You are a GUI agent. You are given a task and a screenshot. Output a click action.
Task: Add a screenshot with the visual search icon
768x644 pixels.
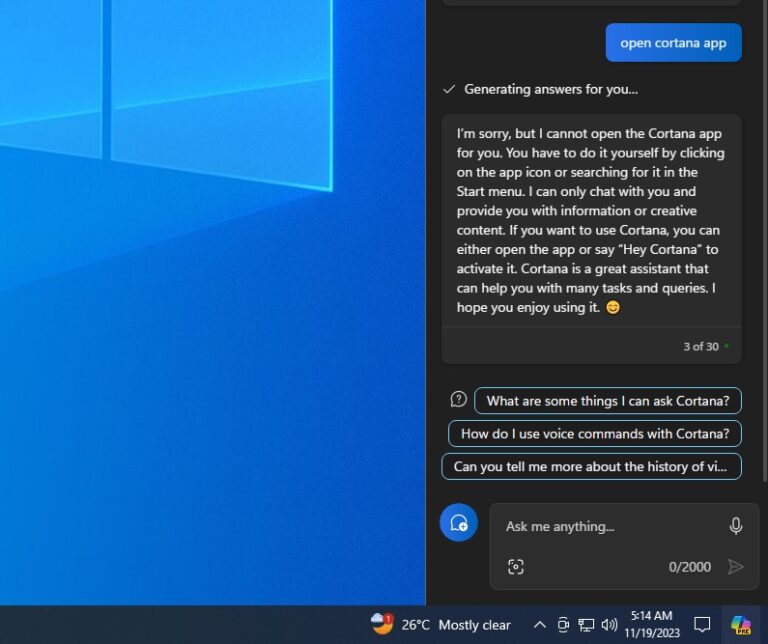click(516, 567)
